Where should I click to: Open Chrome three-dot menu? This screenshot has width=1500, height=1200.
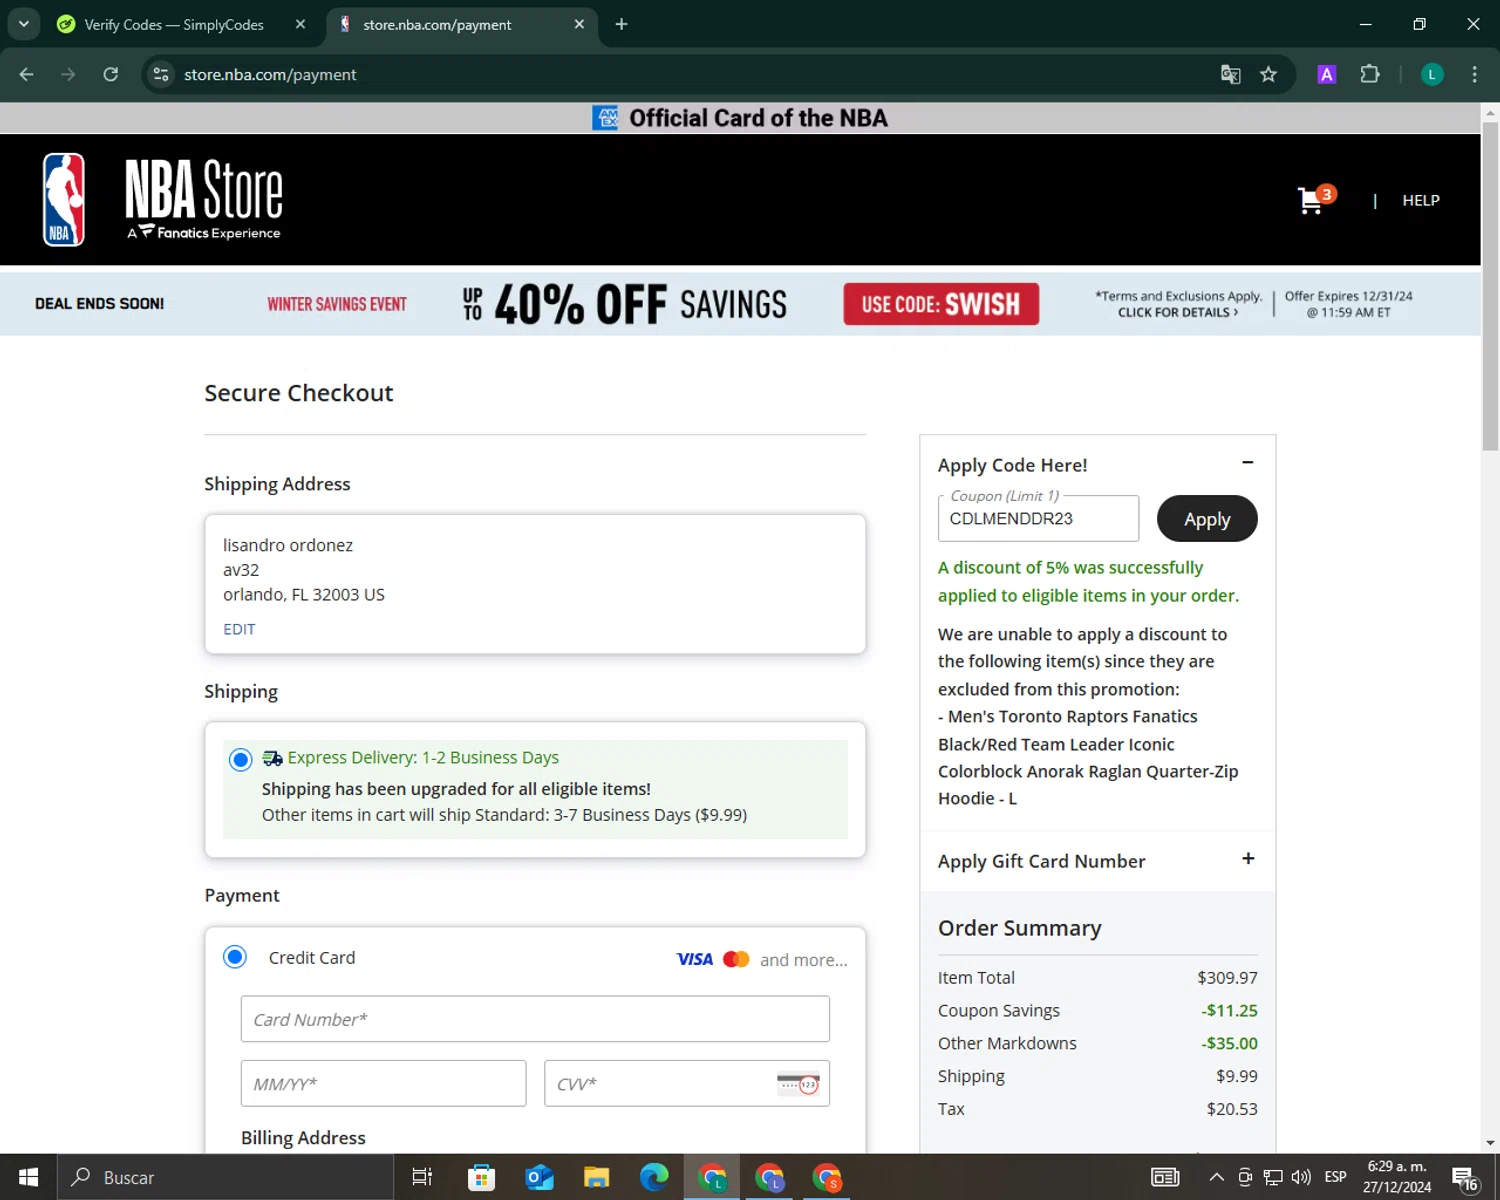(1474, 74)
